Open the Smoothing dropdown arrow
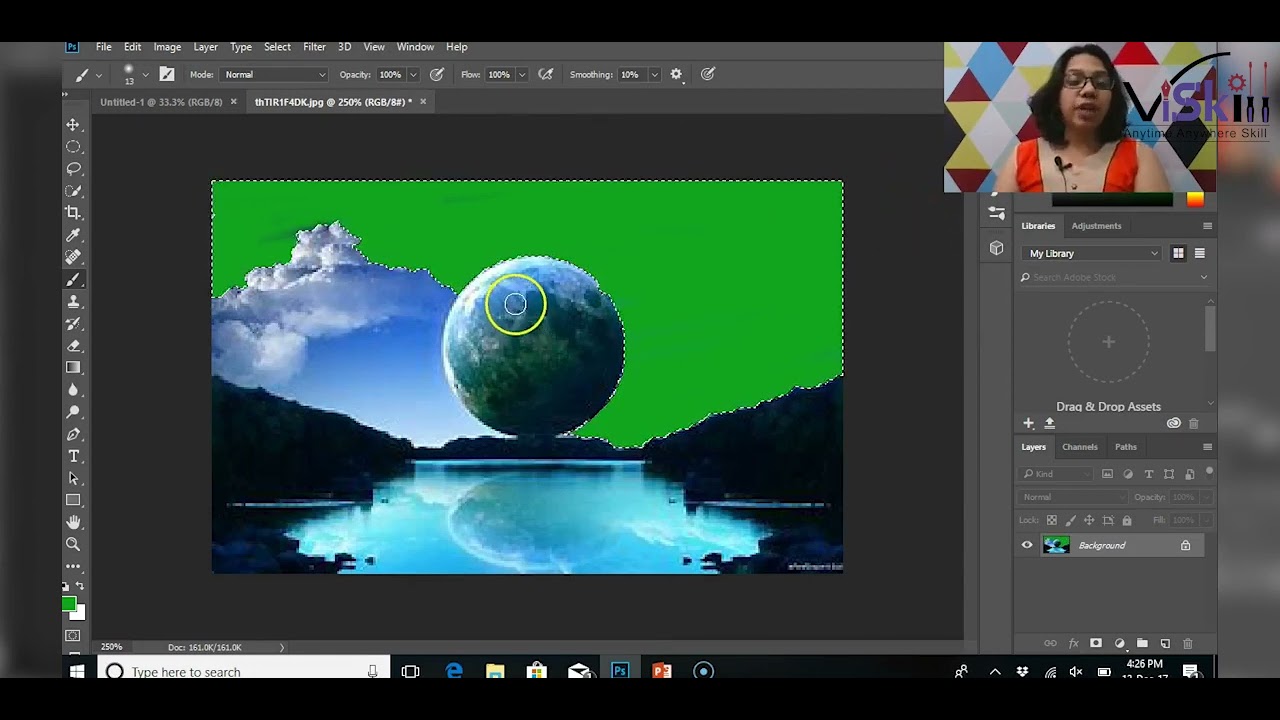The height and width of the screenshot is (720, 1280). 655,74
